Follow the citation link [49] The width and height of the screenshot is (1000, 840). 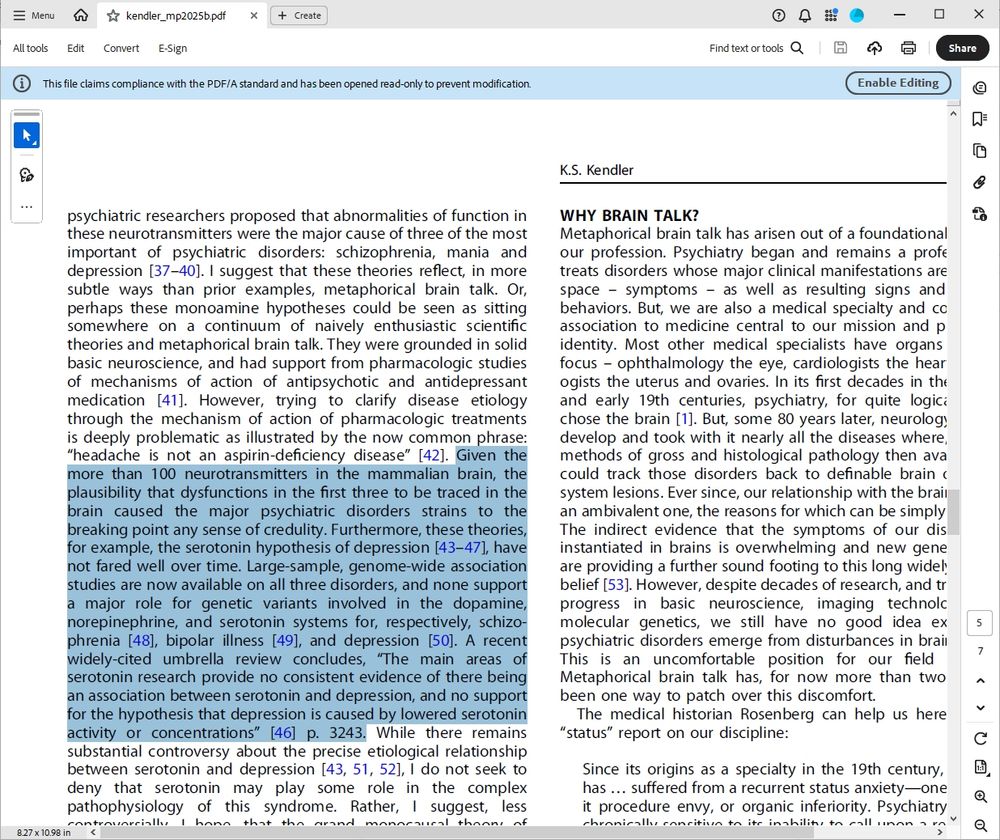286,640
